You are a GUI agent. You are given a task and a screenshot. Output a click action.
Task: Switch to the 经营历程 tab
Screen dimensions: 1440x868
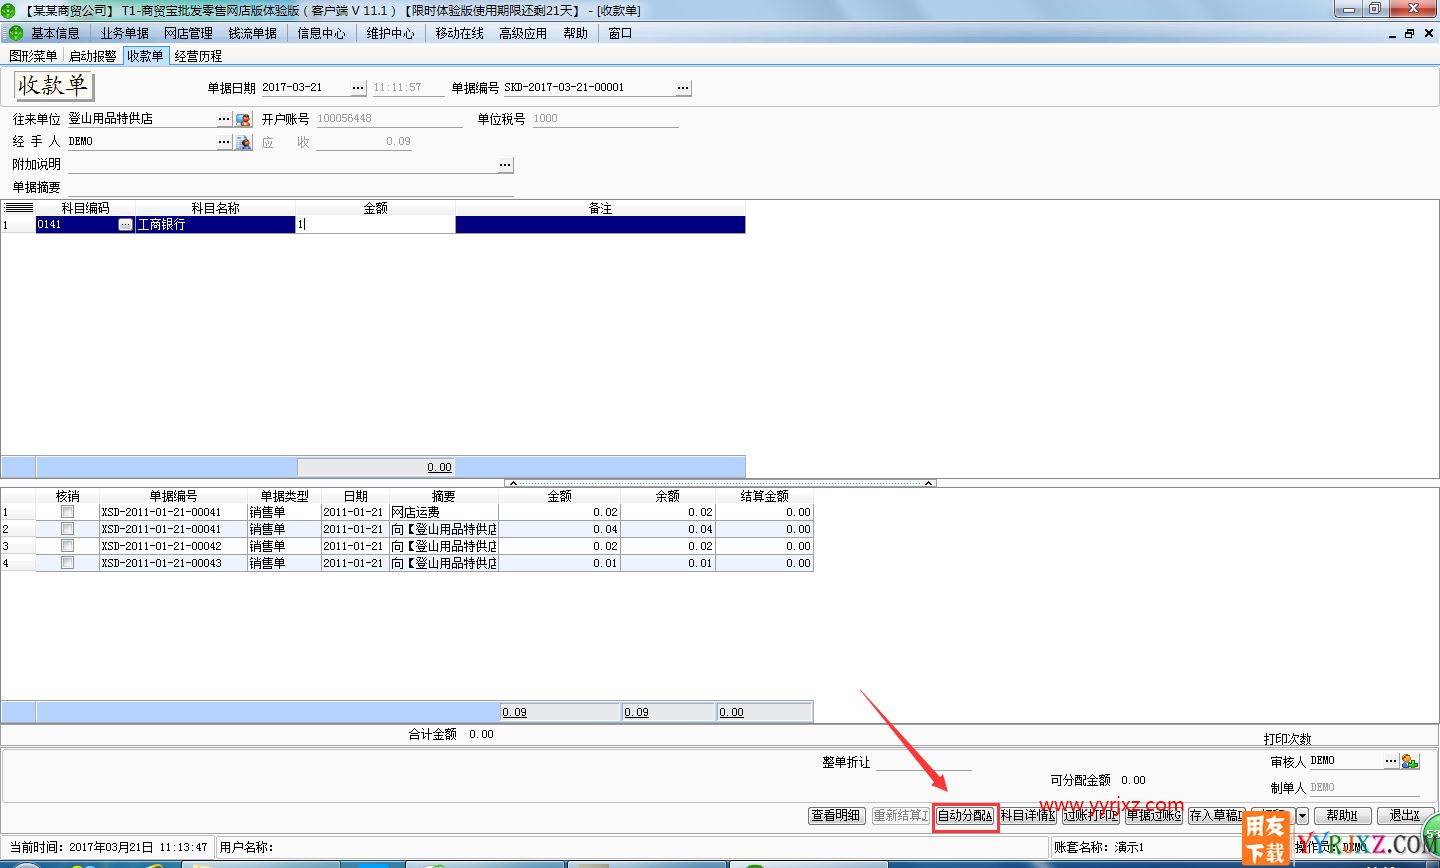pyautogui.click(x=198, y=56)
